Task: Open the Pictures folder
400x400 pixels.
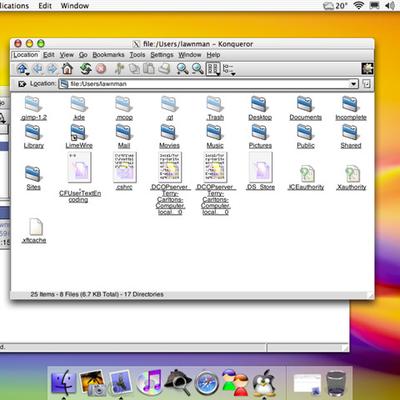Action: click(260, 136)
